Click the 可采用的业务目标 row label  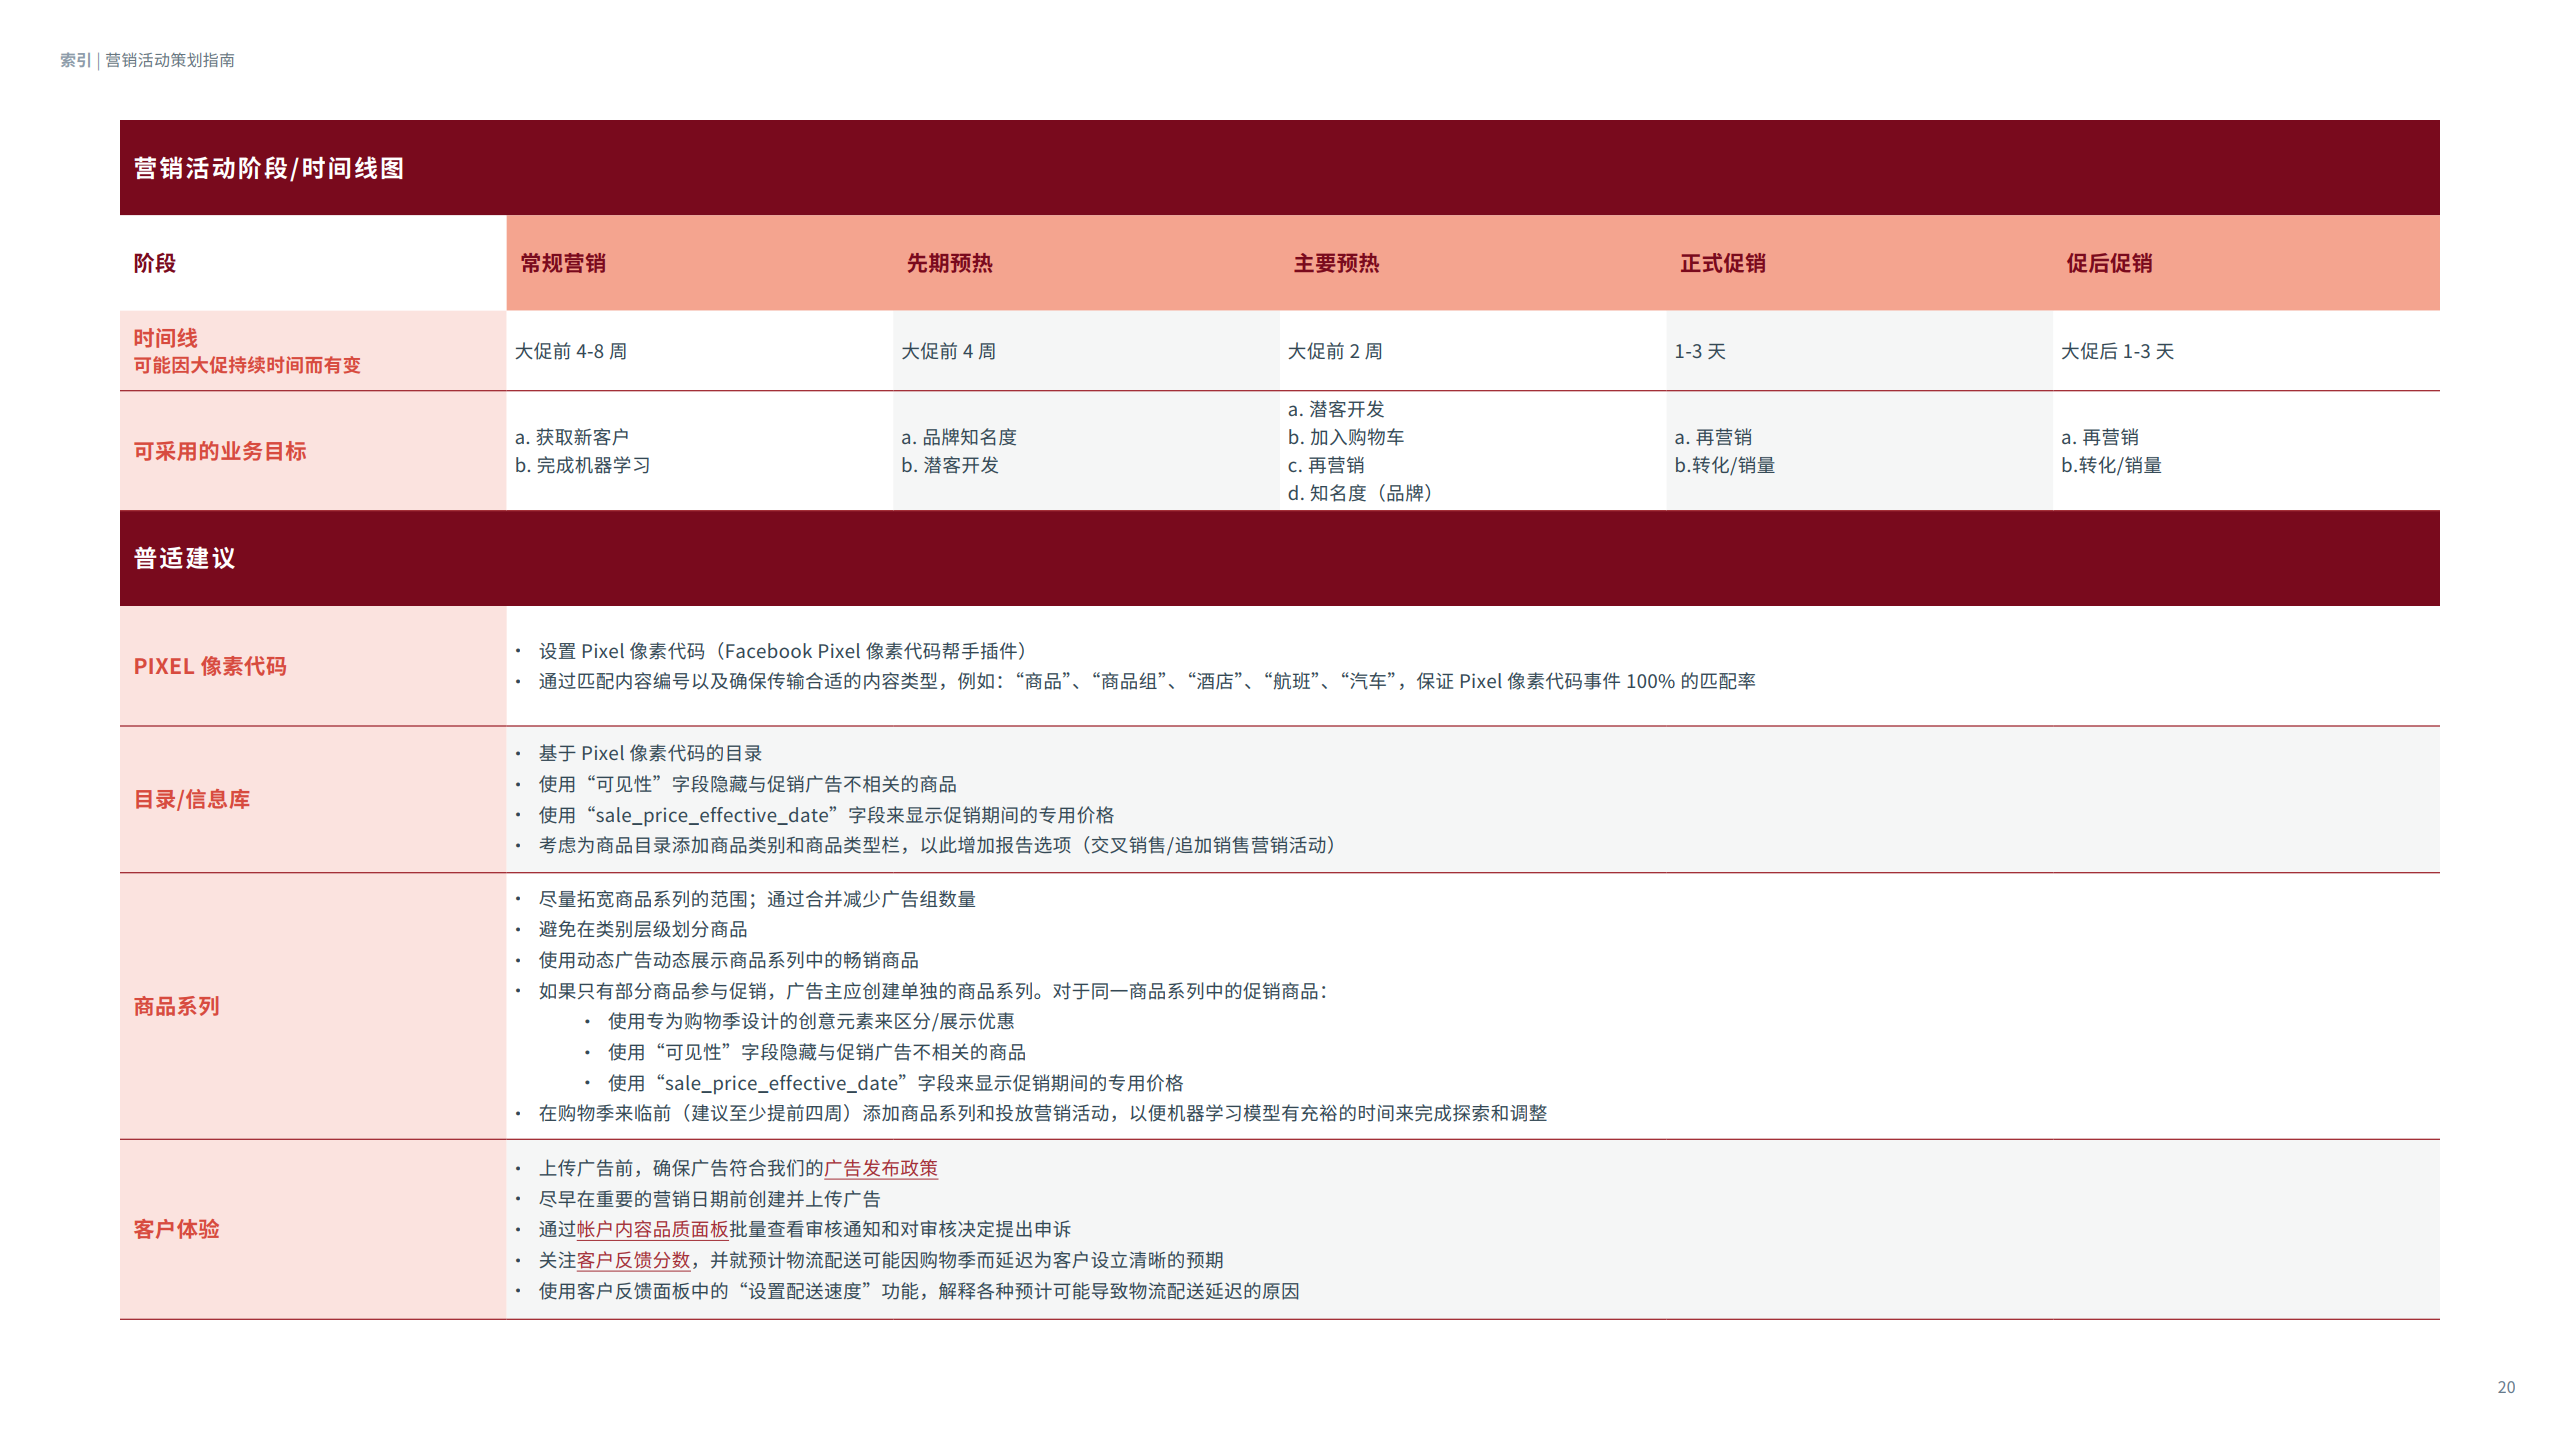pyautogui.click(x=220, y=451)
